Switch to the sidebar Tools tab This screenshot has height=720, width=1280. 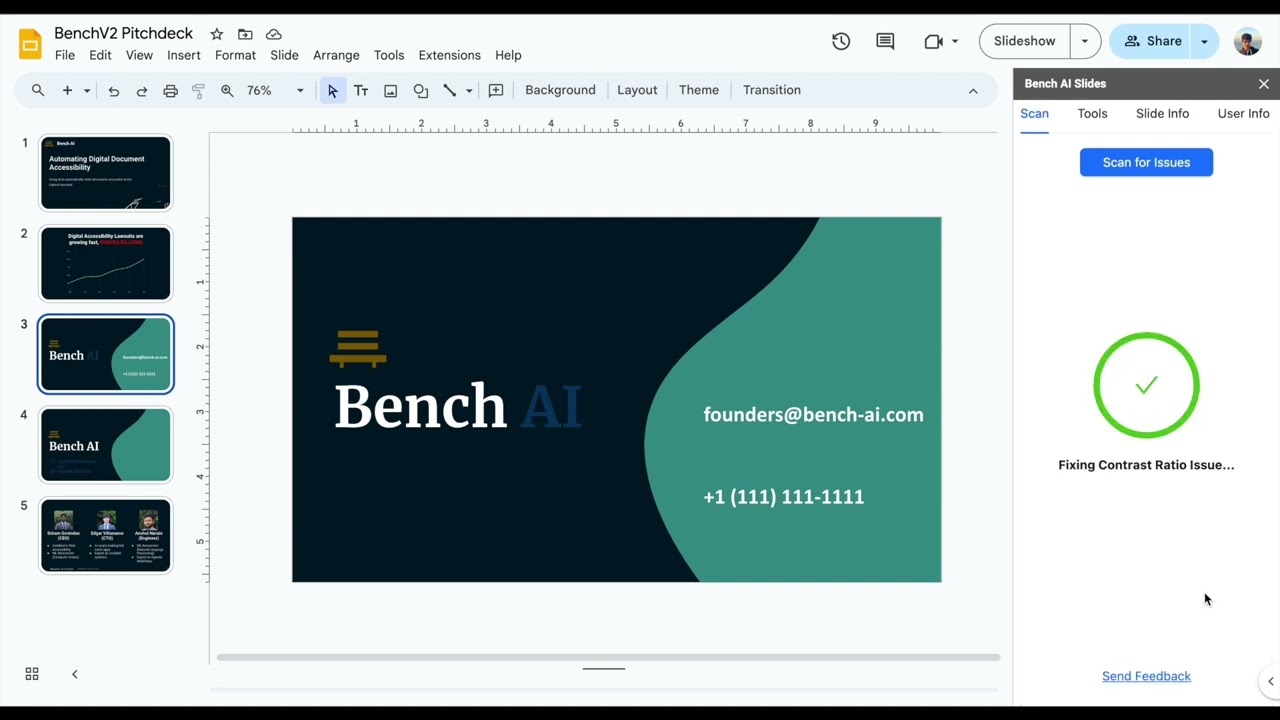click(x=1092, y=114)
